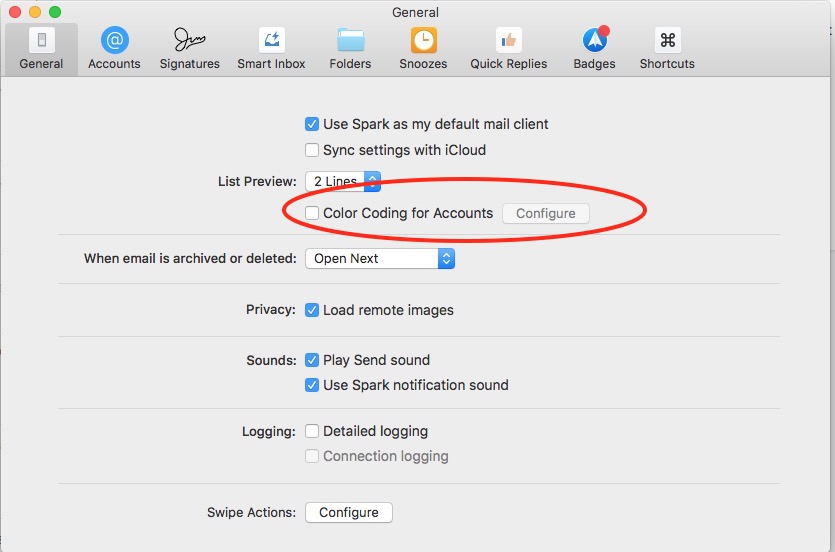Open the Folders preferences icon
Screen dimensions: 835x552
350,40
